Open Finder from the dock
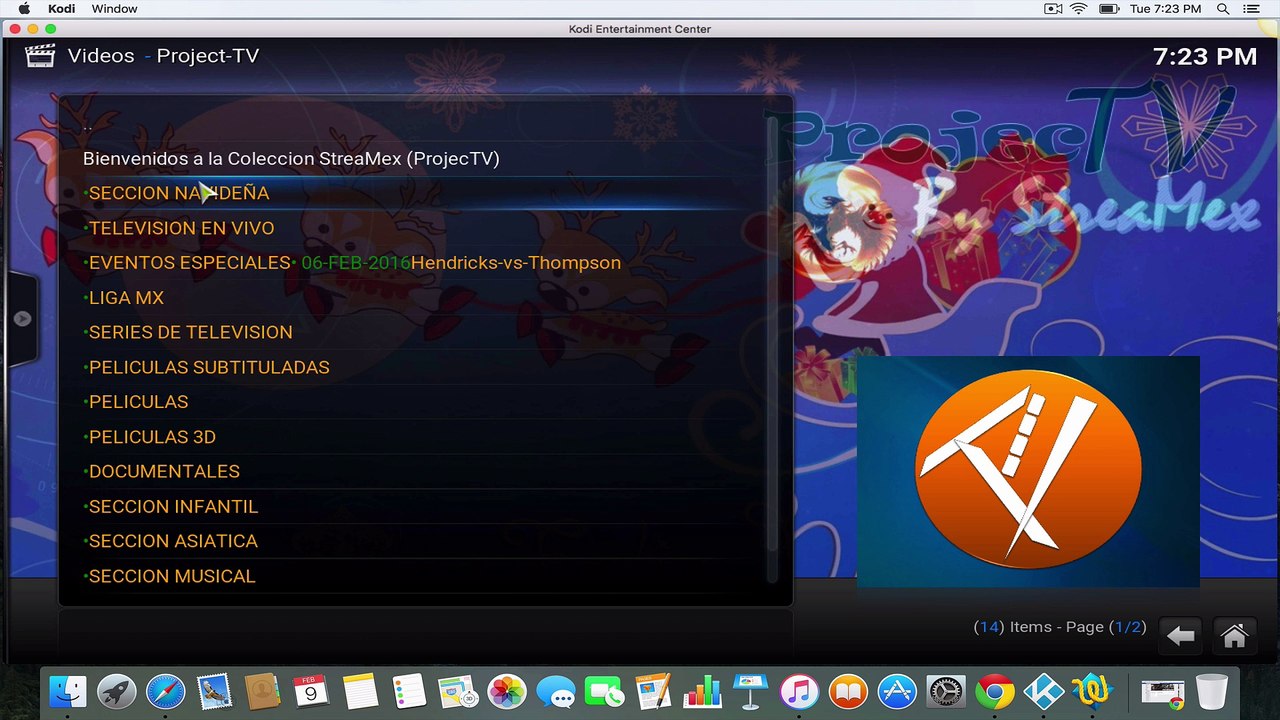This screenshot has width=1280, height=720. [x=68, y=691]
